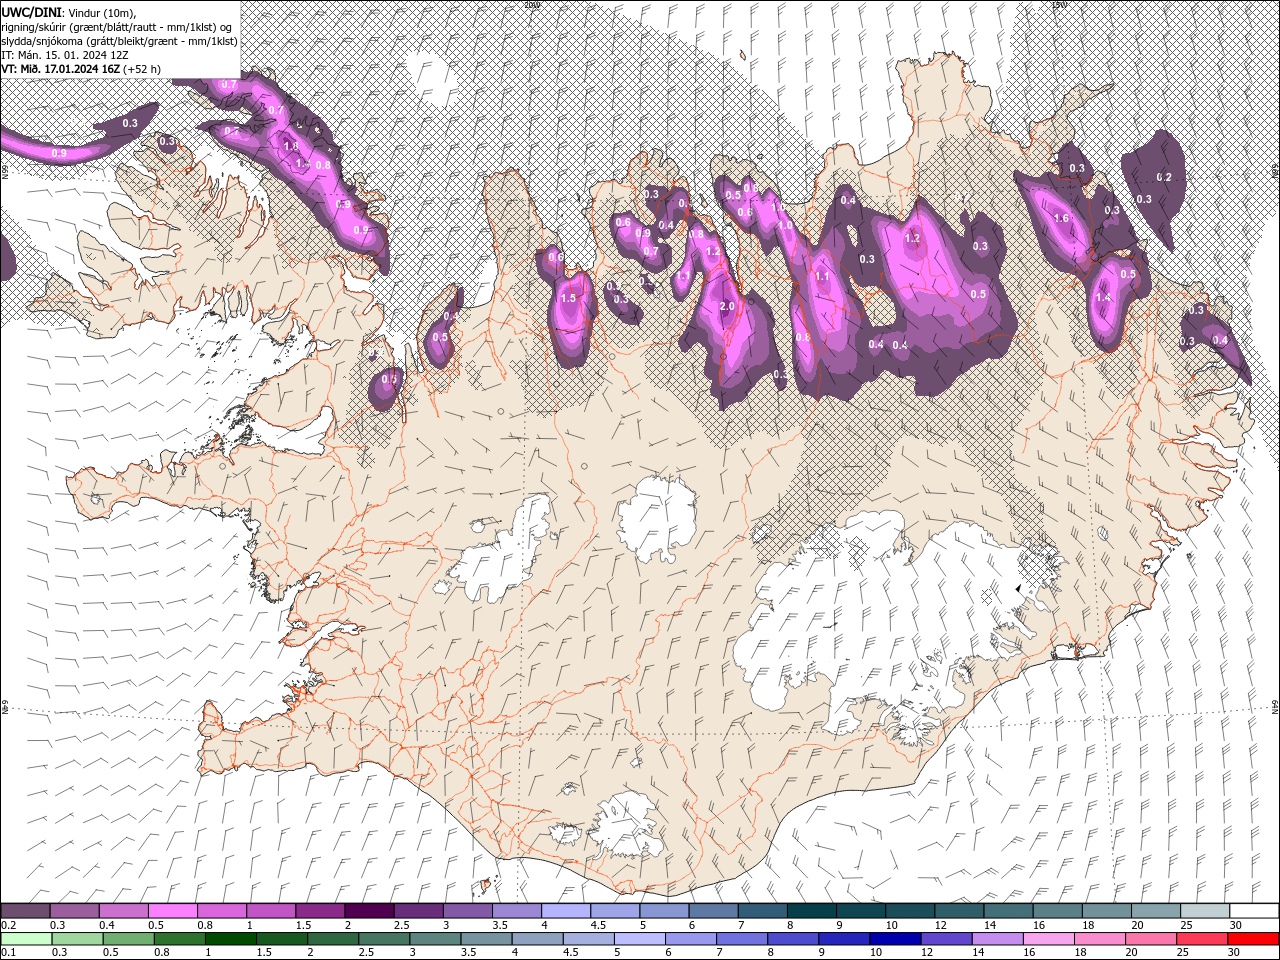Image resolution: width=1280 pixels, height=960 pixels.
Task: Select the darkest green swatch at lower-row value 1
Action: click(230, 939)
